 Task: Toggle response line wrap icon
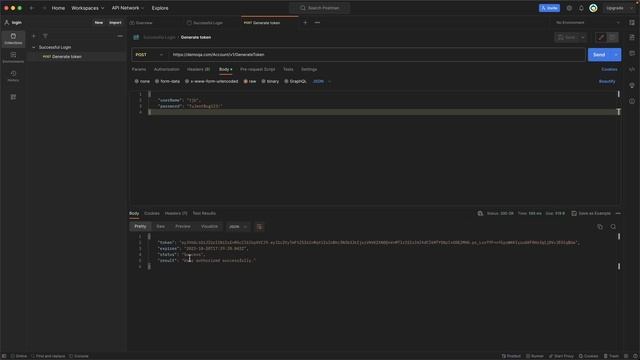click(259, 227)
